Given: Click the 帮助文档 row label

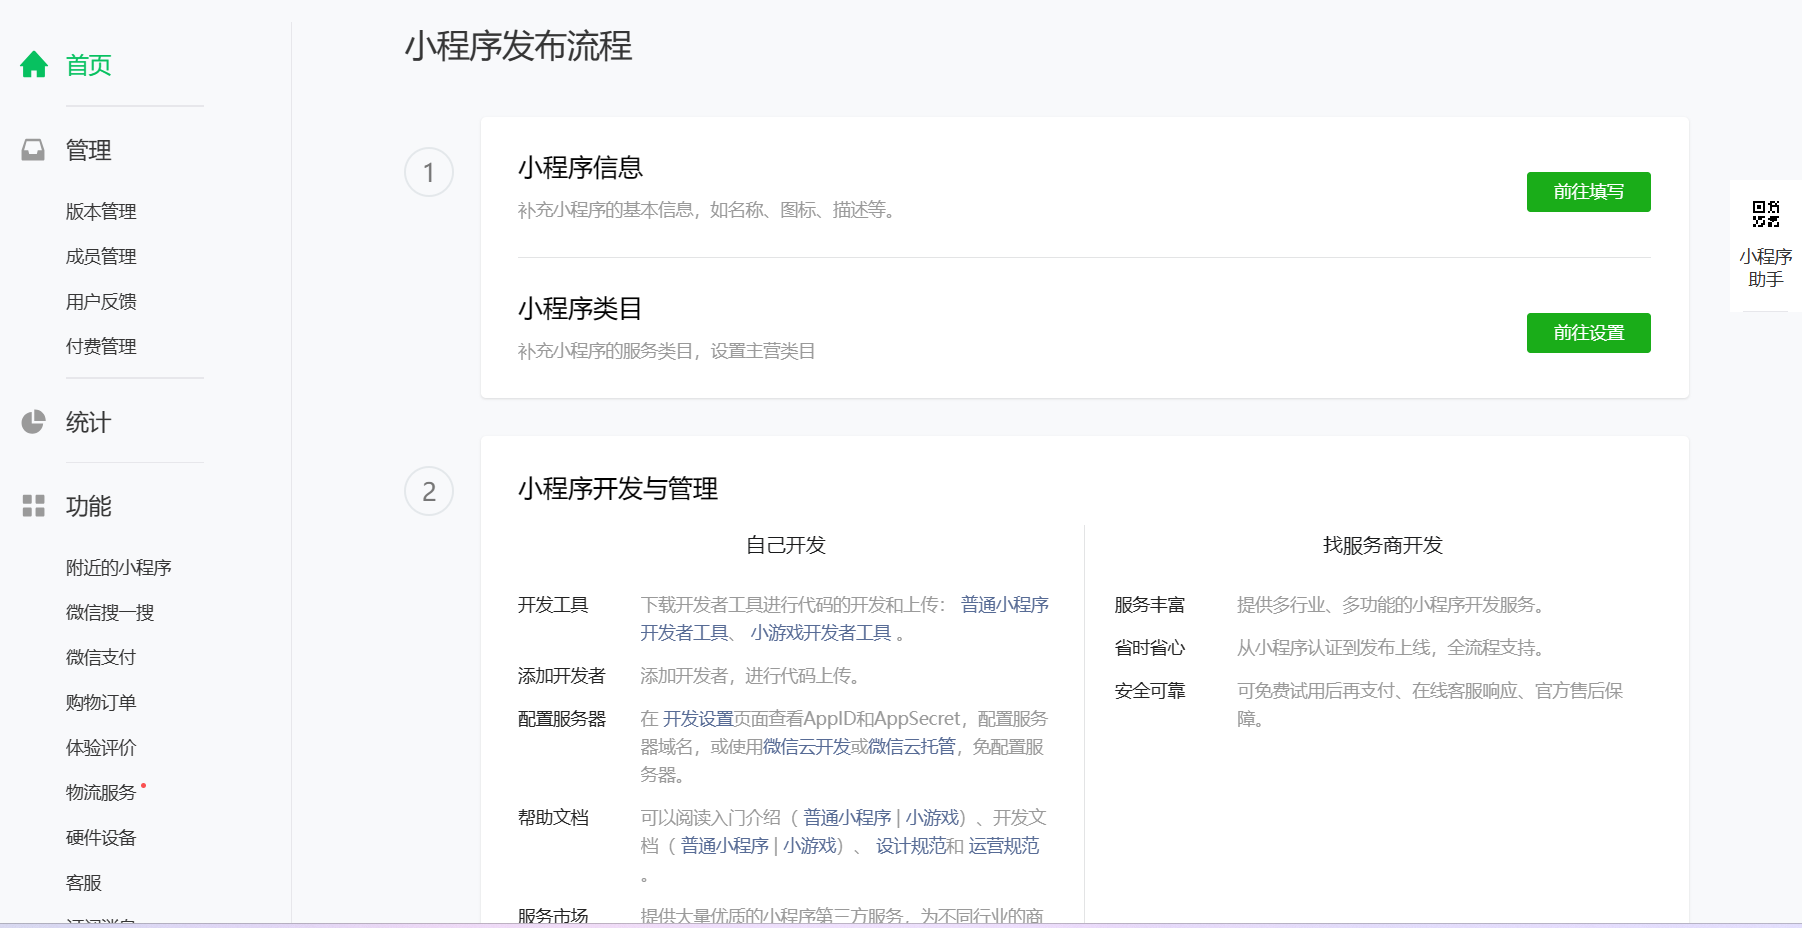Looking at the screenshot, I should click(553, 818).
